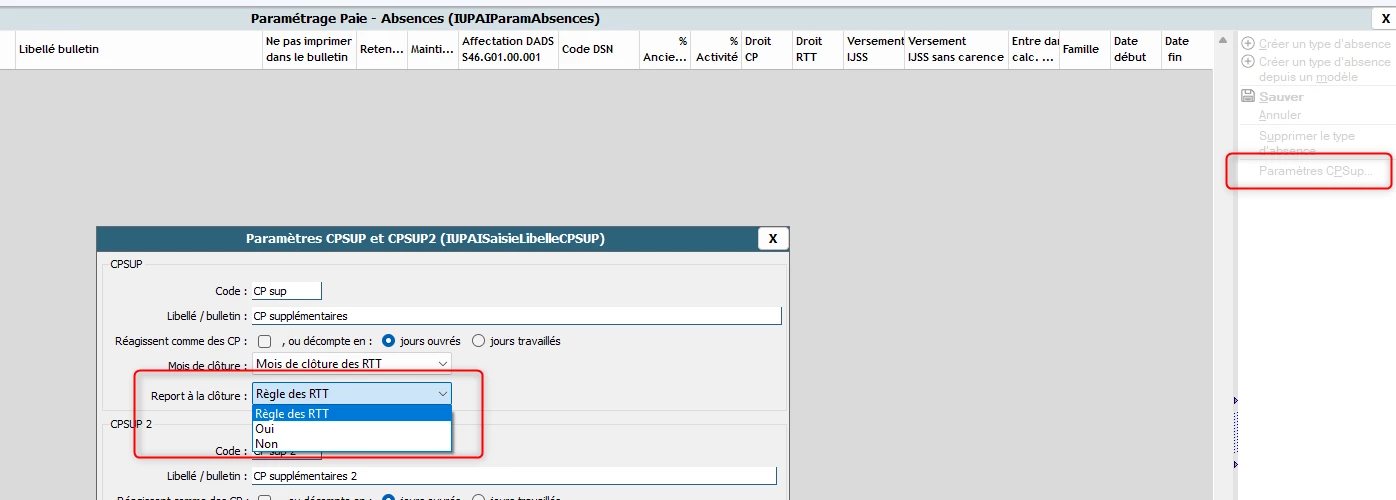Click the plus icon beside Créer un type d'absence
Image resolution: width=1396 pixels, height=500 pixels.
(x=1247, y=43)
